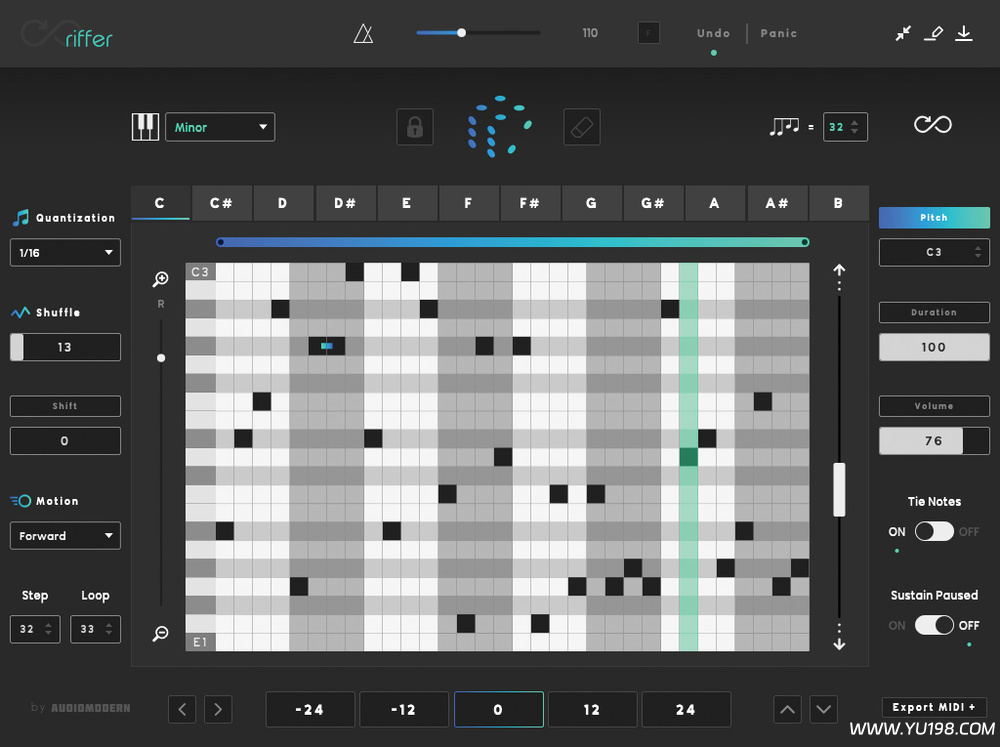
Task: Click the download icon in the top right corner
Action: (964, 33)
